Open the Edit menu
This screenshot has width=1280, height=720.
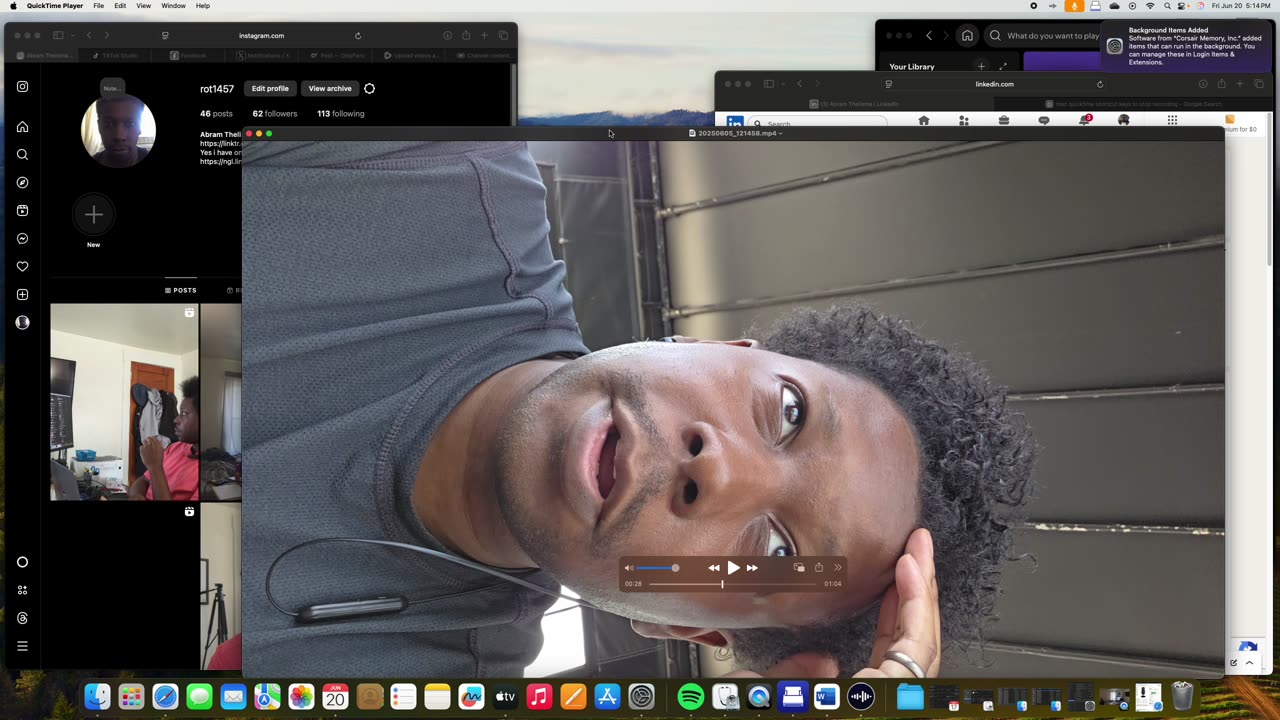pos(120,6)
